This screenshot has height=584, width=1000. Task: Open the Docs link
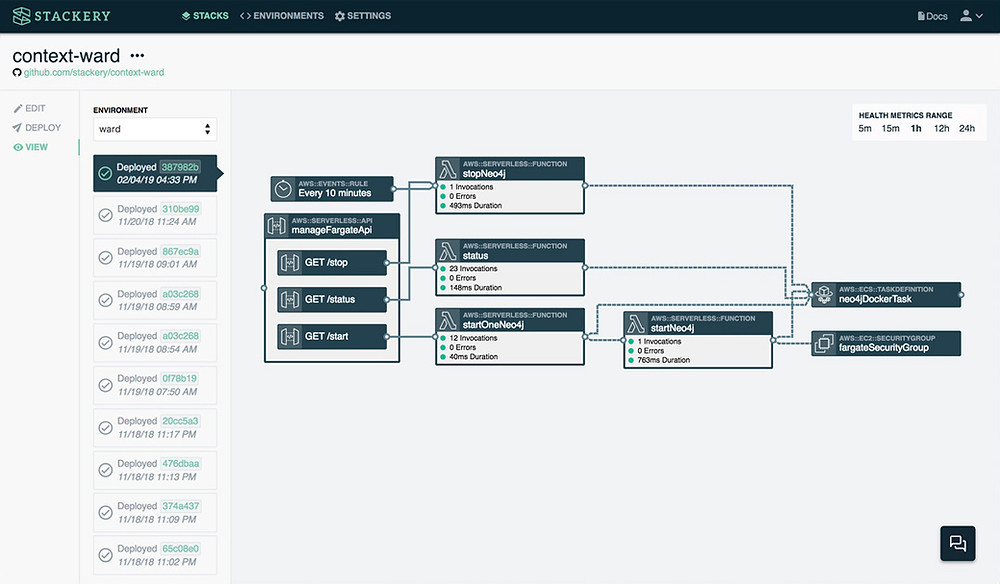932,16
